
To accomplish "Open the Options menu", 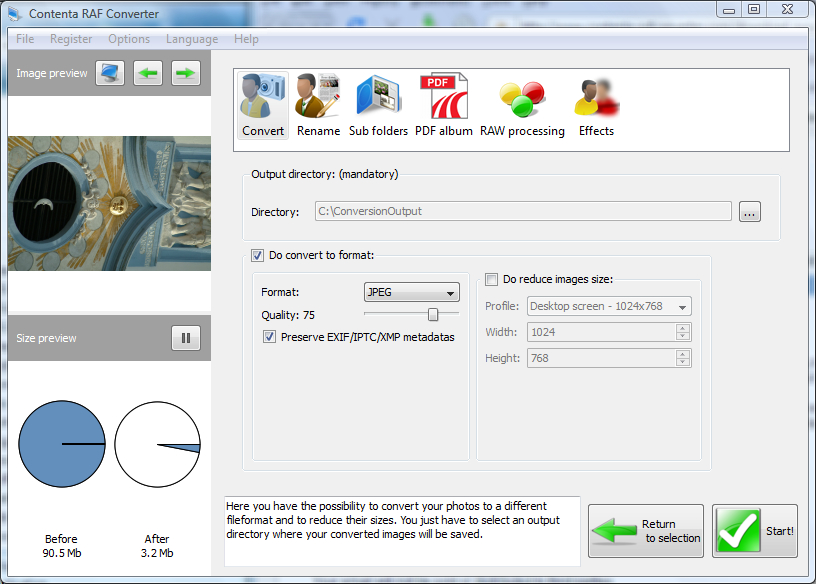I will click(x=129, y=39).
